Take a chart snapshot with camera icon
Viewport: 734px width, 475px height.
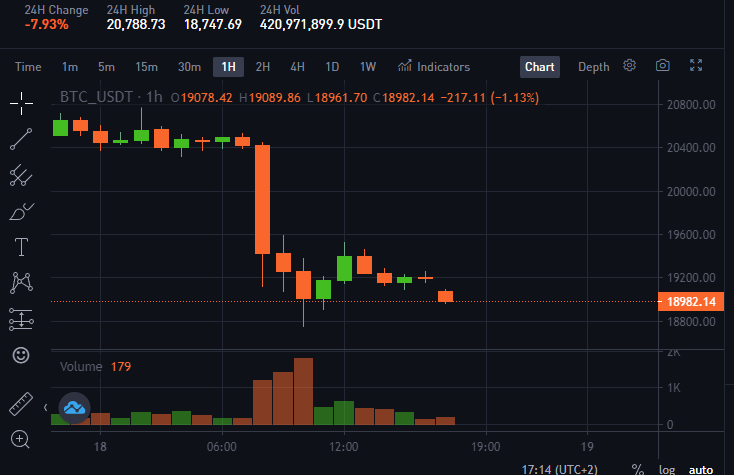coord(662,66)
